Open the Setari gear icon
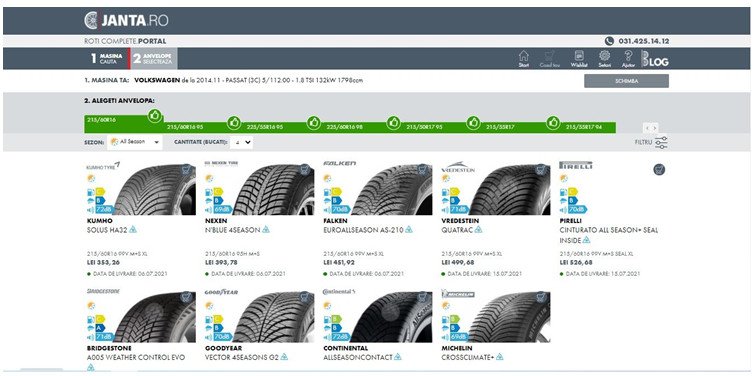Image resolution: width=753 pixels, height=376 pixels. pos(605,59)
